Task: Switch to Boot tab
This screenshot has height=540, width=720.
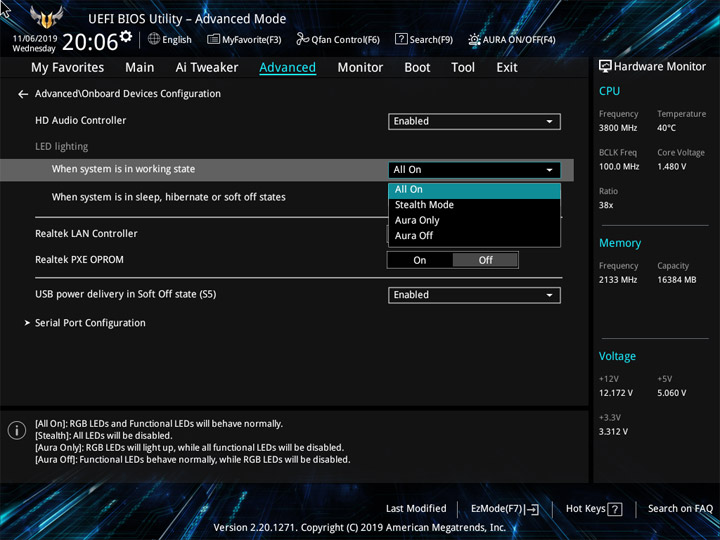Action: (x=417, y=68)
